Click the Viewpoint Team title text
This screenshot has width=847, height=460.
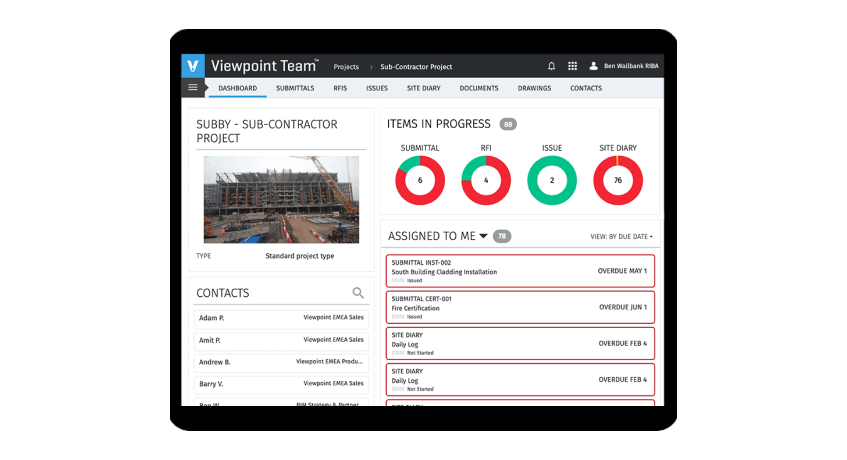tap(264, 66)
